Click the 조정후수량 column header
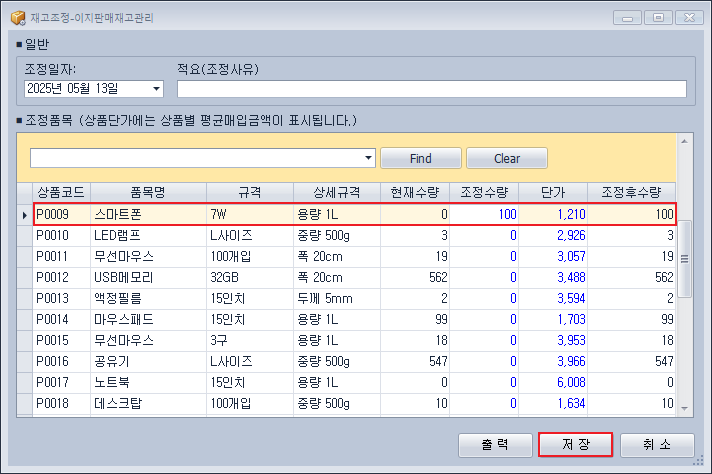Viewport: 712px width, 474px height. tap(632, 193)
